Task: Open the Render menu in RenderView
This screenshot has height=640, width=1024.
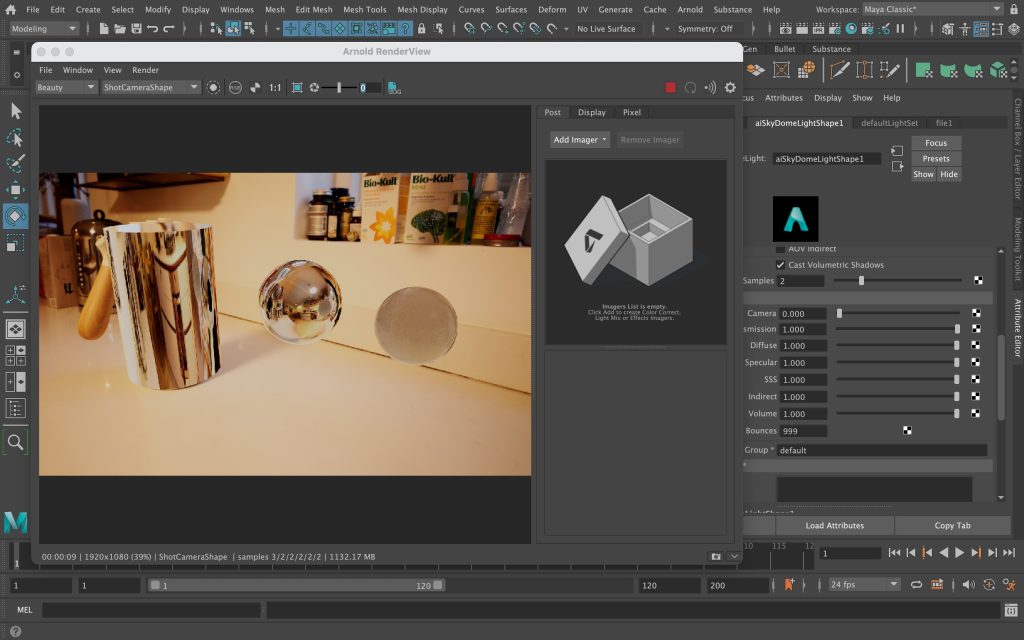Action: coord(145,70)
